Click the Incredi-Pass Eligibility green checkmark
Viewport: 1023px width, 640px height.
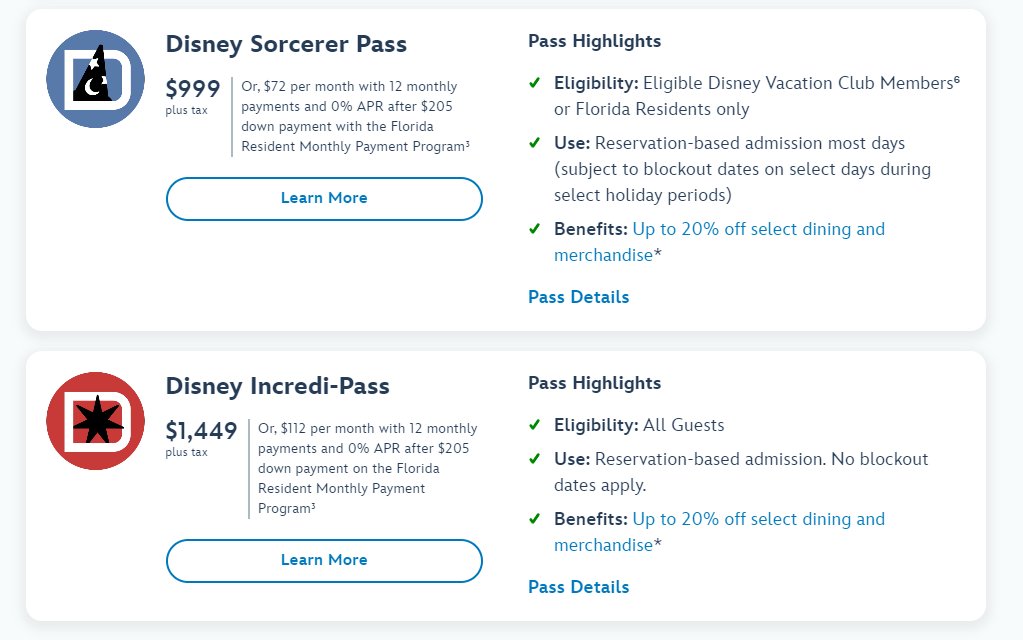click(x=535, y=426)
